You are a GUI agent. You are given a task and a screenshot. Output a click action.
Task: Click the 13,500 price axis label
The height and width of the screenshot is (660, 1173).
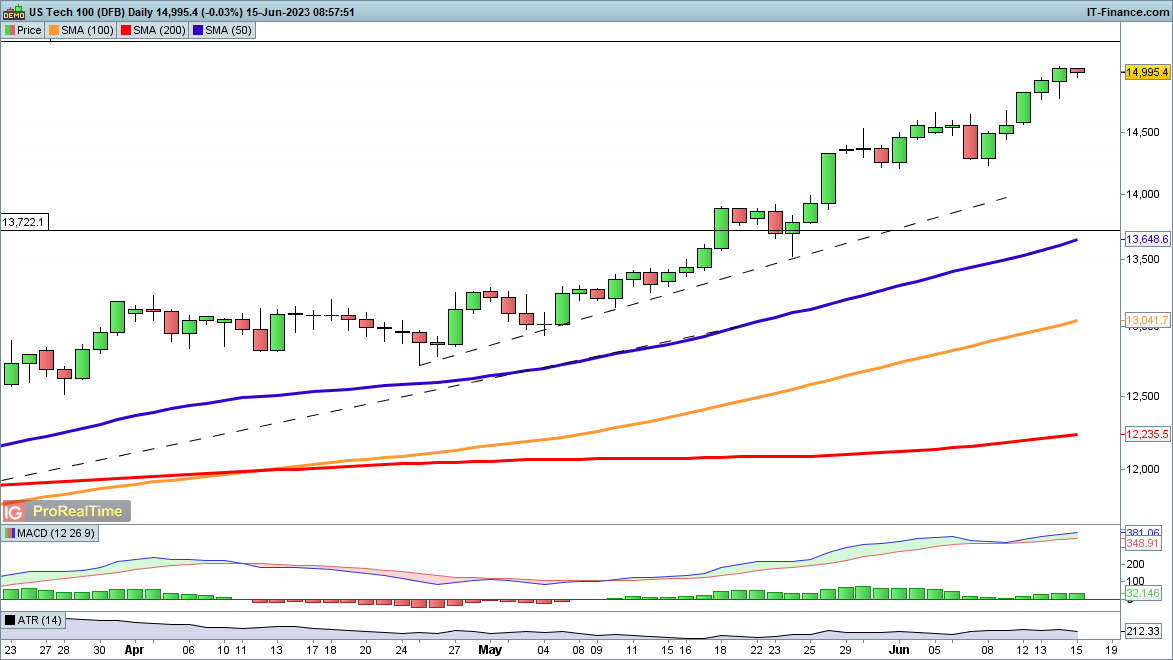pyautogui.click(x=1142, y=260)
